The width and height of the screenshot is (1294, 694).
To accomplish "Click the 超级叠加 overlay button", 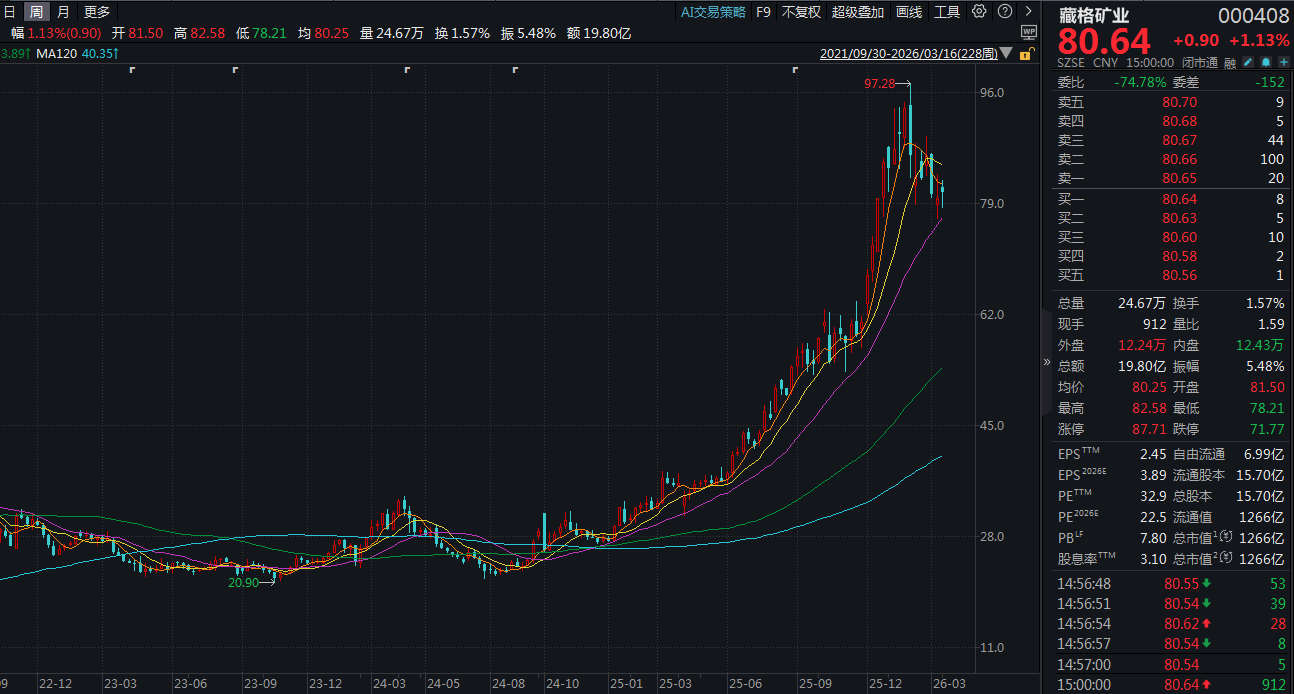I will tap(858, 12).
